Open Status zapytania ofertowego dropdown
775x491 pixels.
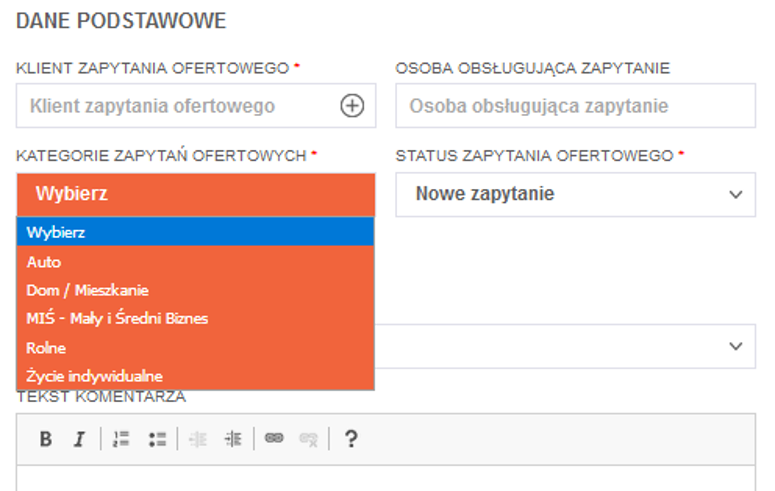click(575, 194)
